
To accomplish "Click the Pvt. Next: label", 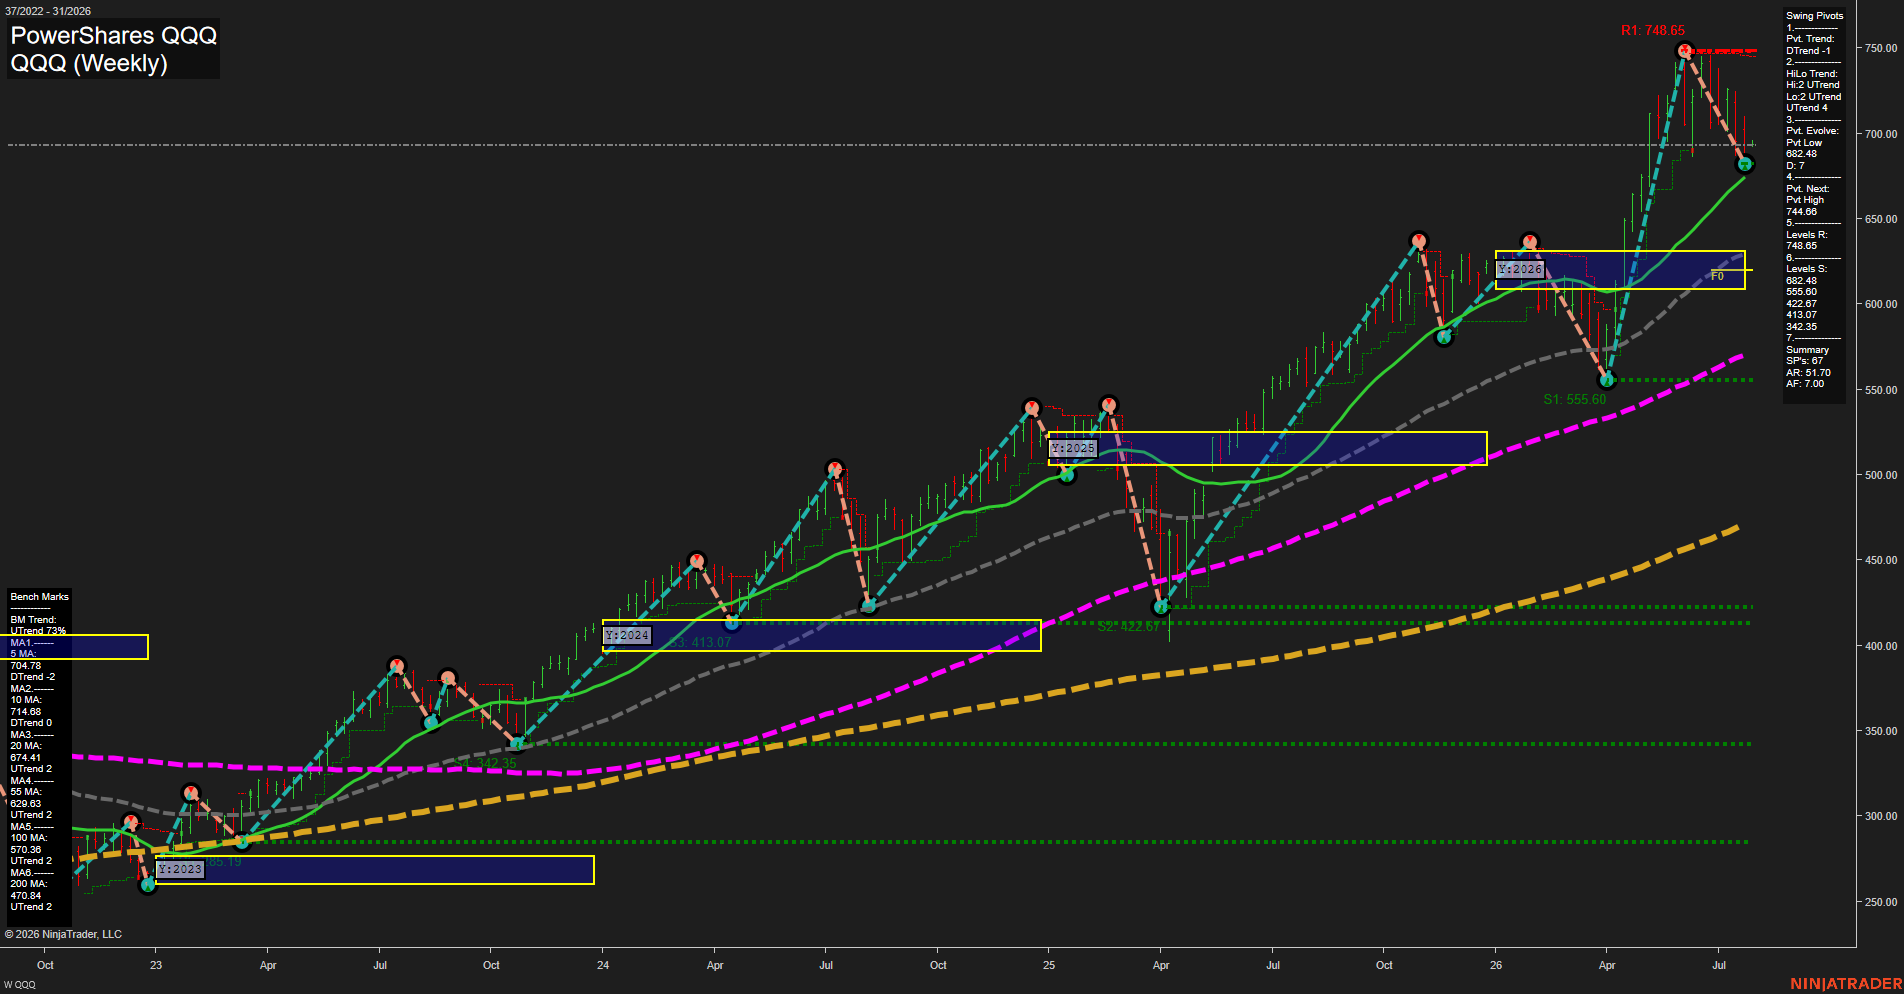I will click(1807, 189).
